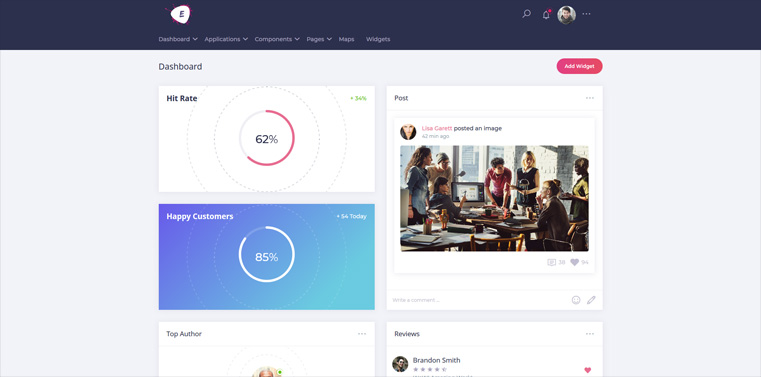The image size is (761, 377).
Task: Click the search magnifier icon in header
Action: coord(526,14)
